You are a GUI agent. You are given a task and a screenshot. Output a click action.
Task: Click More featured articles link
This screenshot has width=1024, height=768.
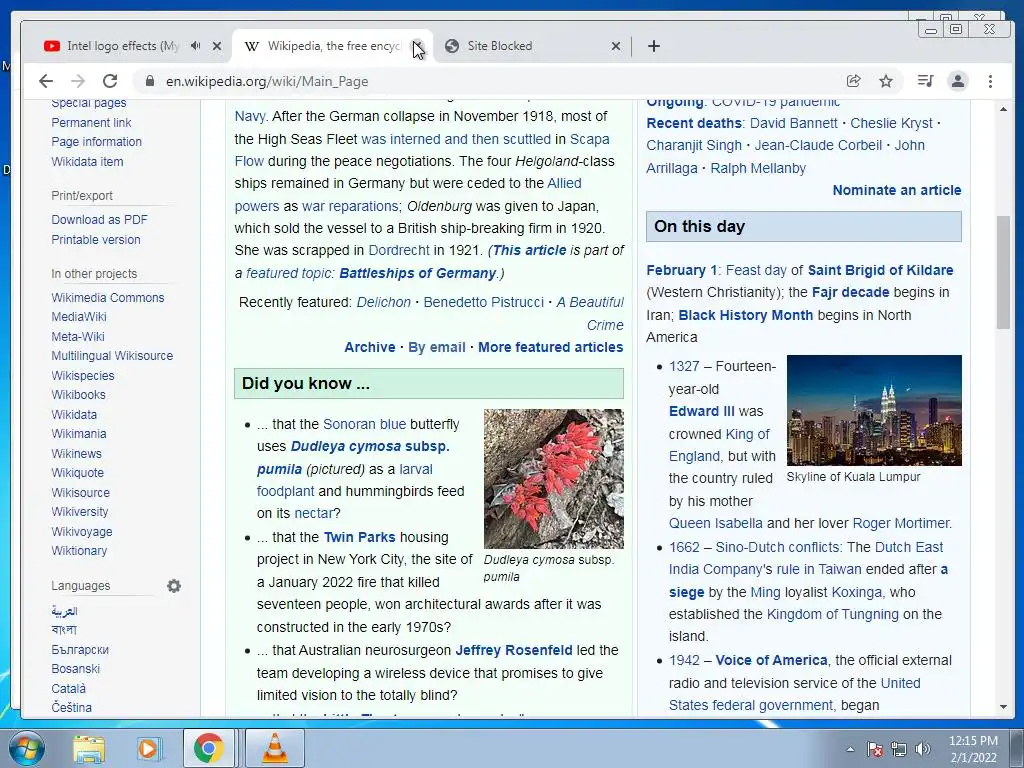[x=551, y=347]
